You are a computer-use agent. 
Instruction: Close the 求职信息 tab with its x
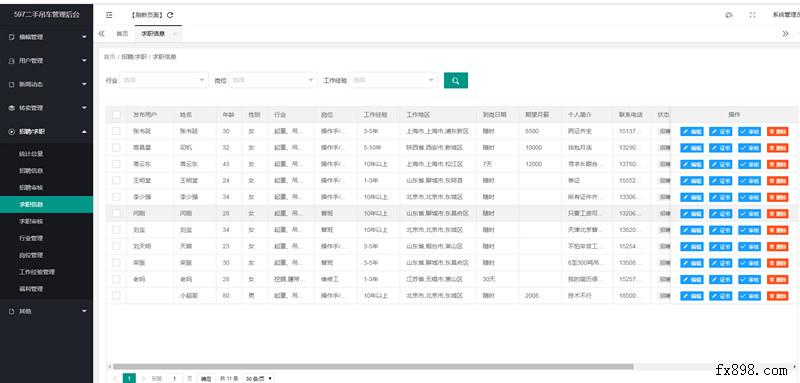coord(174,34)
